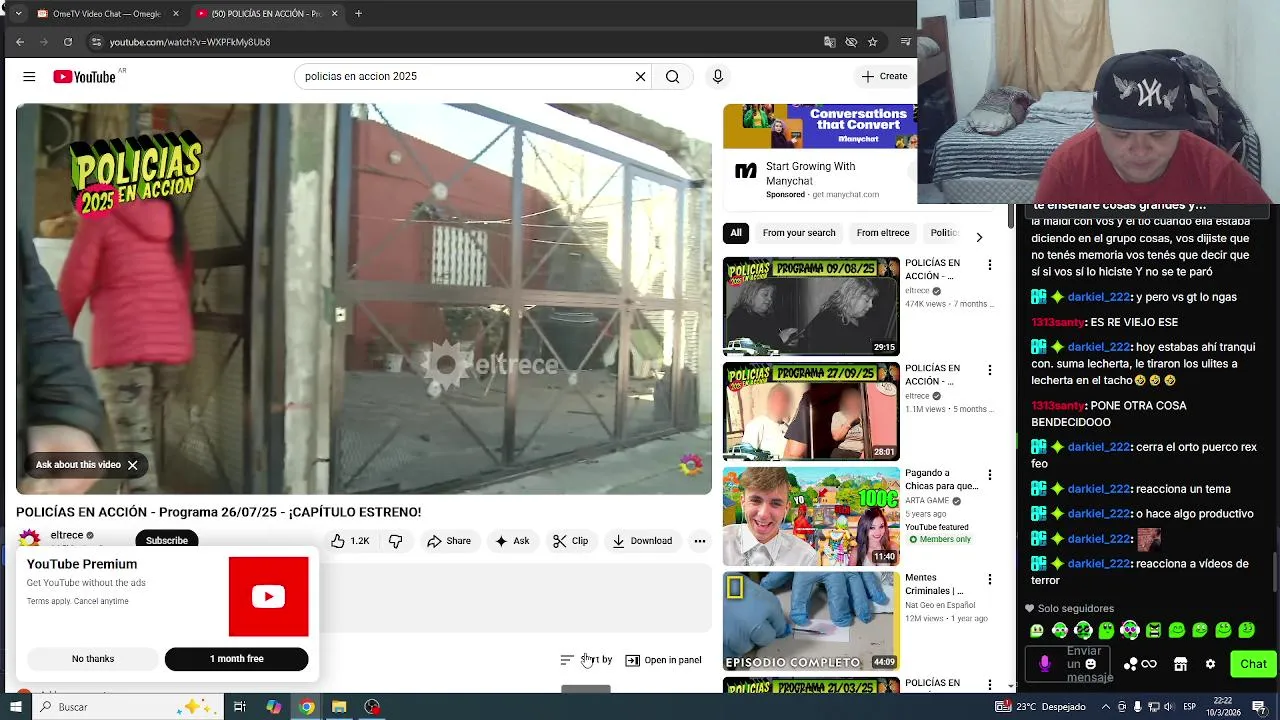Image resolution: width=1280 pixels, height=720 pixels.
Task: Select the From your search chip
Action: pyautogui.click(x=799, y=233)
